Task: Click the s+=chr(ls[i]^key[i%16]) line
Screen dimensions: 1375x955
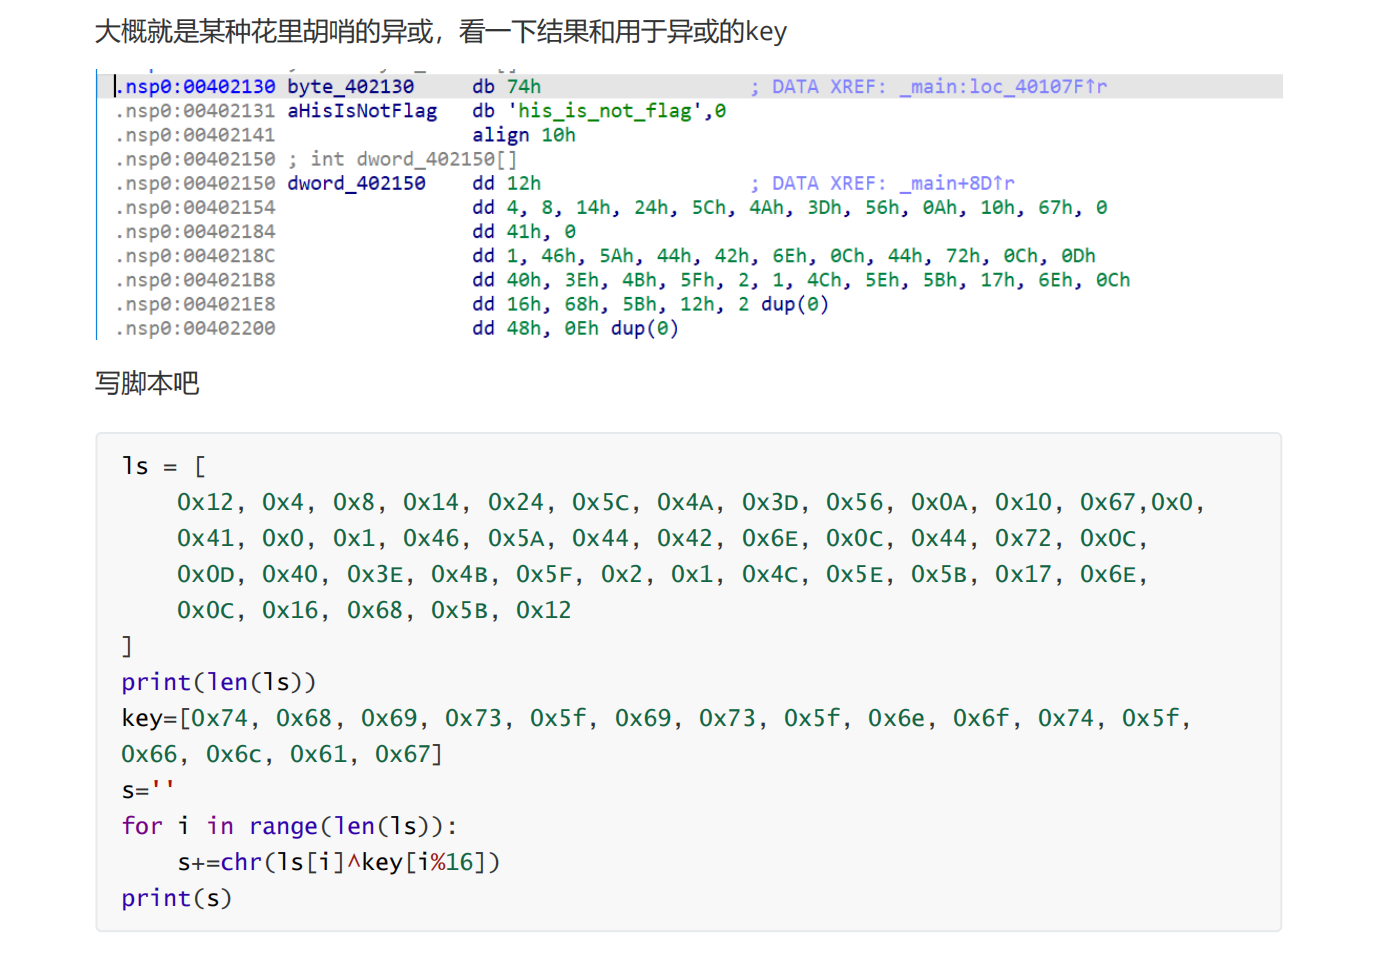Action: click(339, 862)
